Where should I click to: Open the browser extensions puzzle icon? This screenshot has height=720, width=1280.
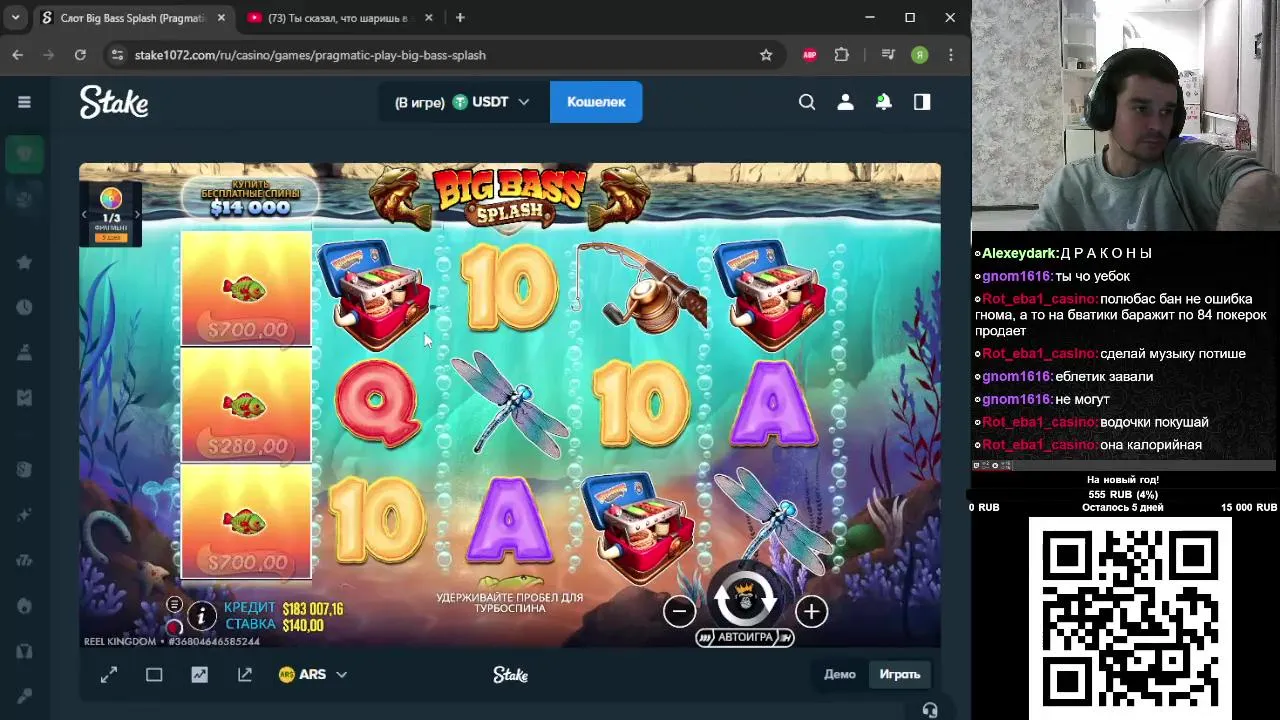(x=842, y=55)
